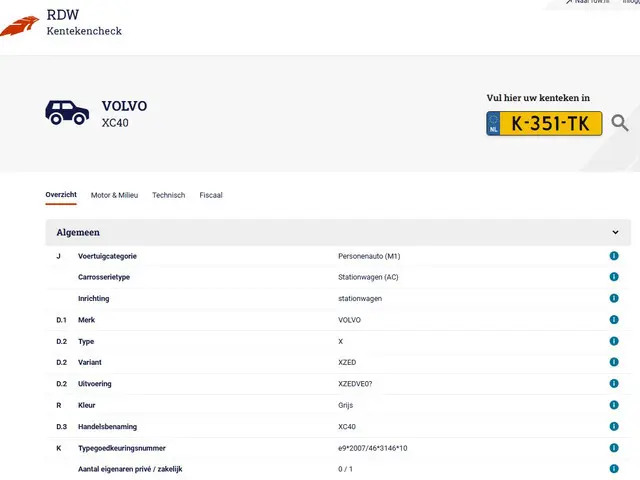This screenshot has height=480, width=640.
Task: Select the Fiscaal tab
Action: click(x=211, y=195)
